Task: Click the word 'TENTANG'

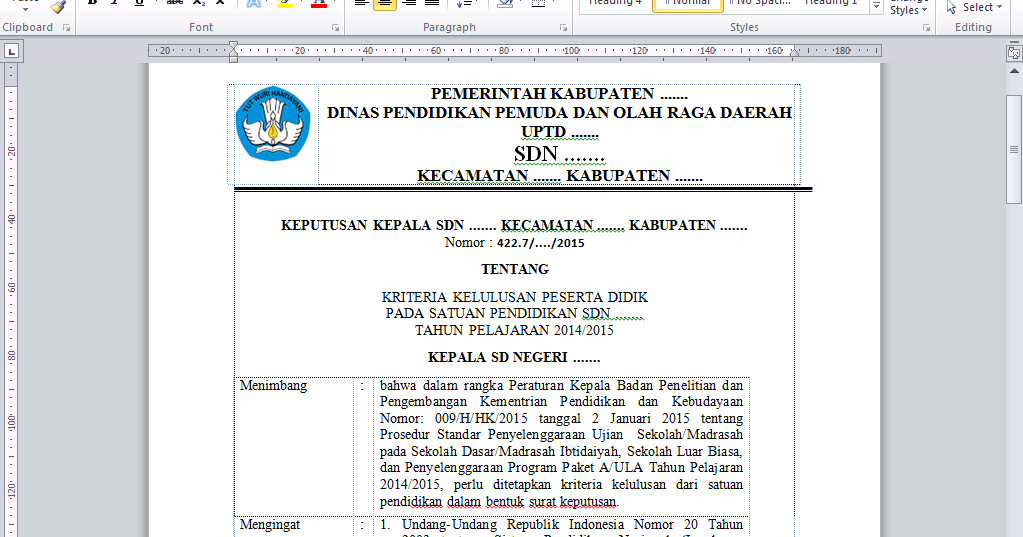Action: [x=515, y=269]
